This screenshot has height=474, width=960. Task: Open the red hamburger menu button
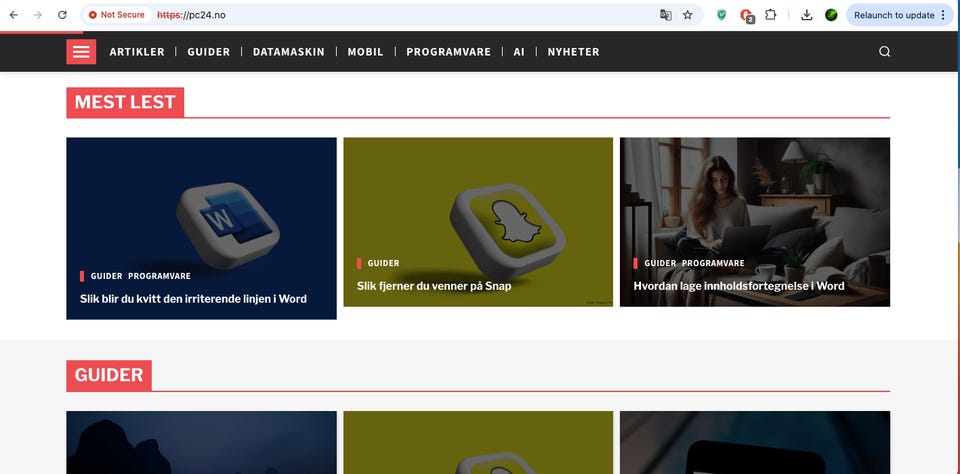coord(81,51)
